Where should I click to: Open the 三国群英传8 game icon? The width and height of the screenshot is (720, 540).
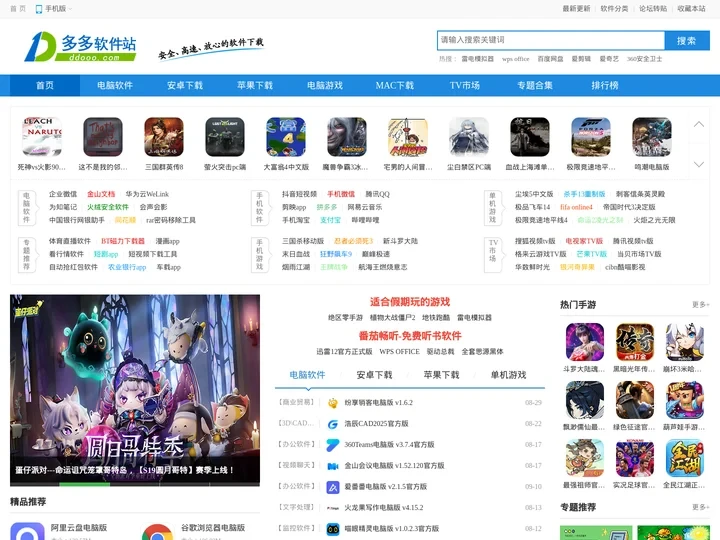(x=164, y=137)
